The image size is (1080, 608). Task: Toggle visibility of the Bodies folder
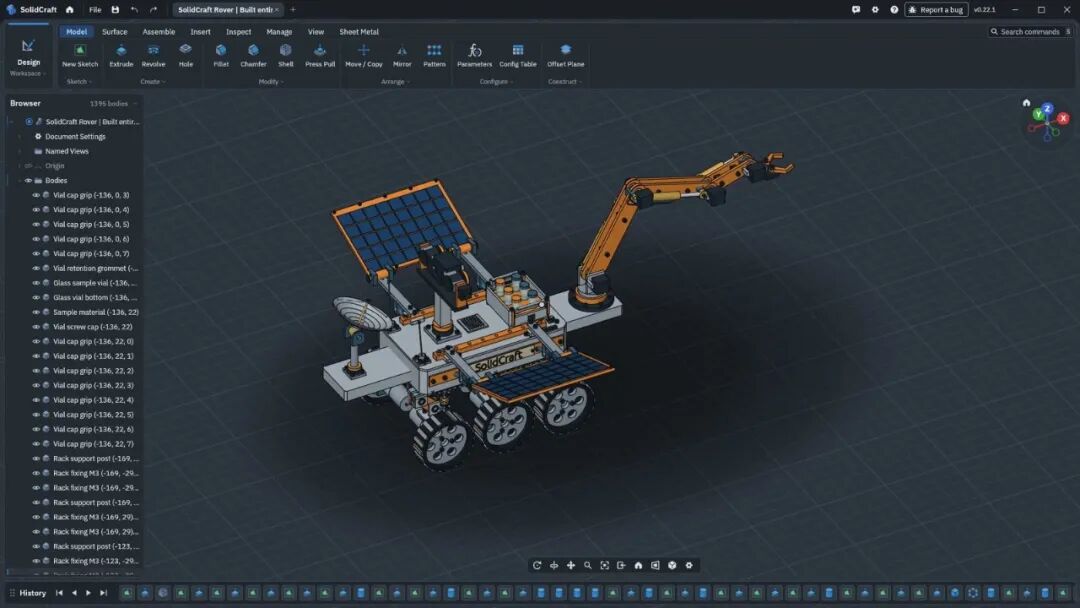click(x=28, y=180)
